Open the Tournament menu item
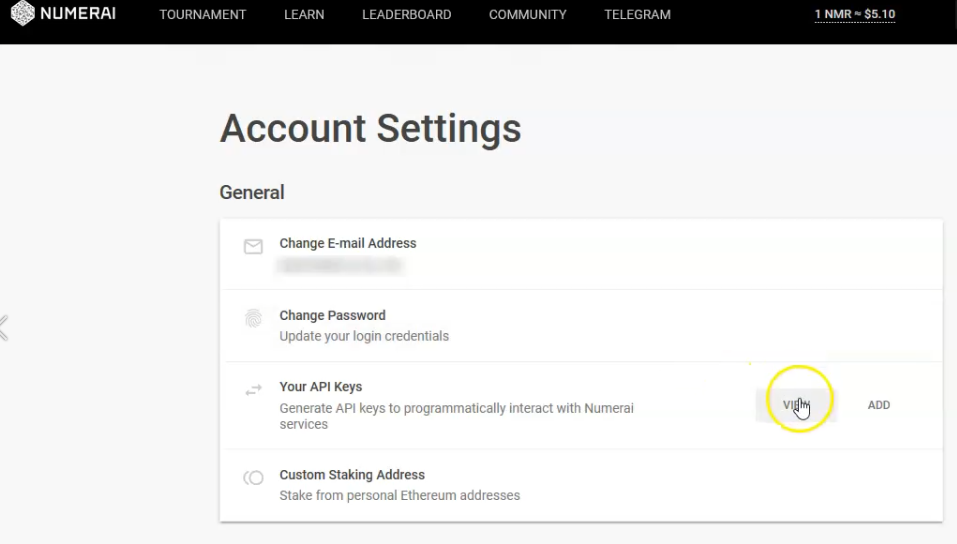Viewport: 957px width, 544px height. pyautogui.click(x=203, y=15)
